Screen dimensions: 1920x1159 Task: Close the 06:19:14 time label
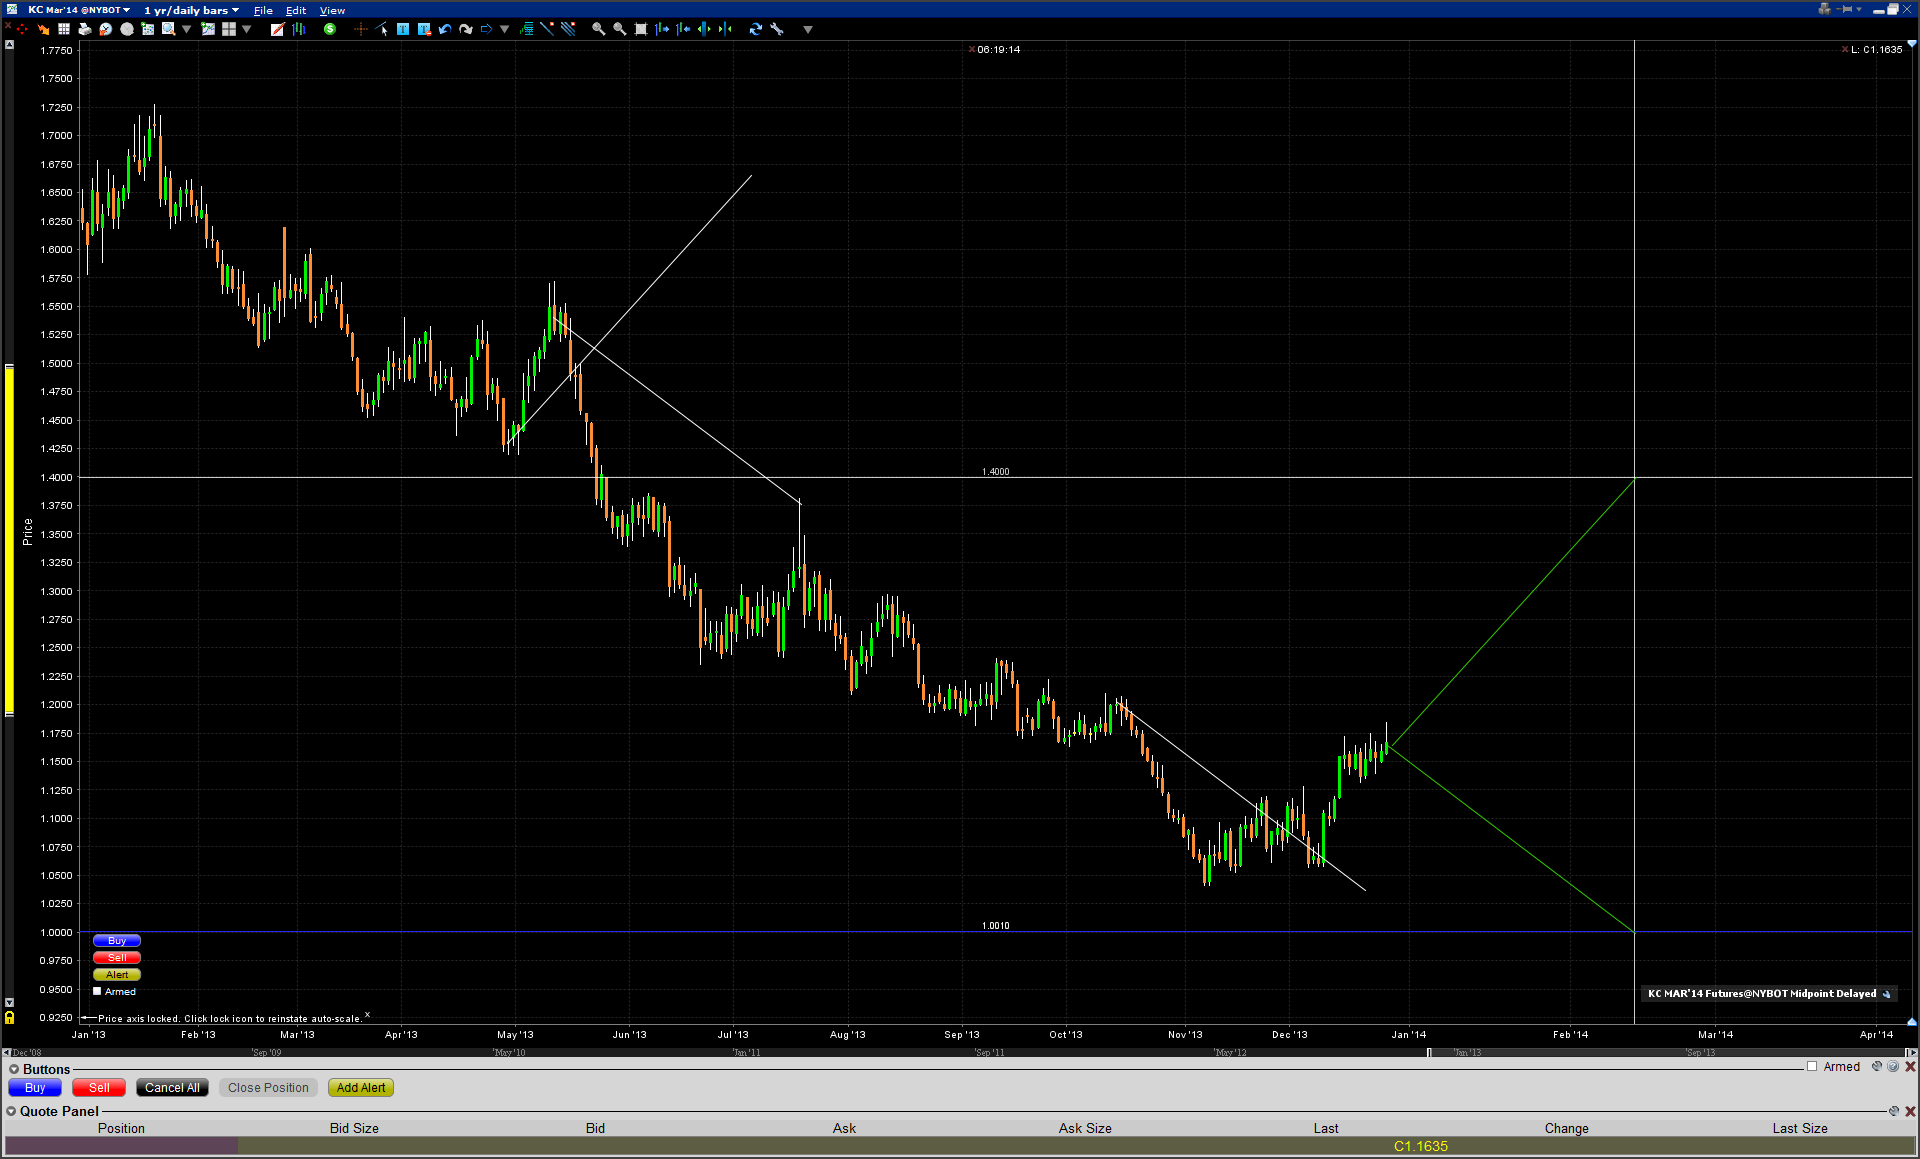(972, 49)
